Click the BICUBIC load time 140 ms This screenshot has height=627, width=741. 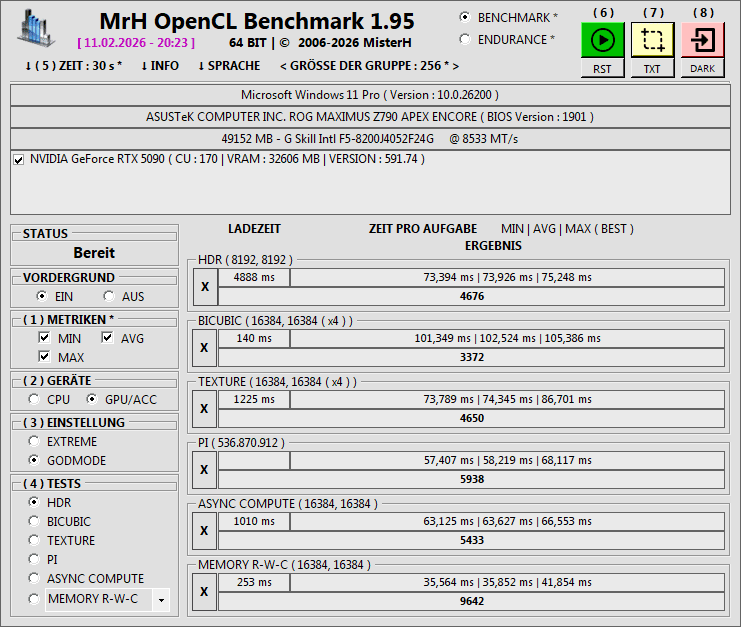pos(254,338)
